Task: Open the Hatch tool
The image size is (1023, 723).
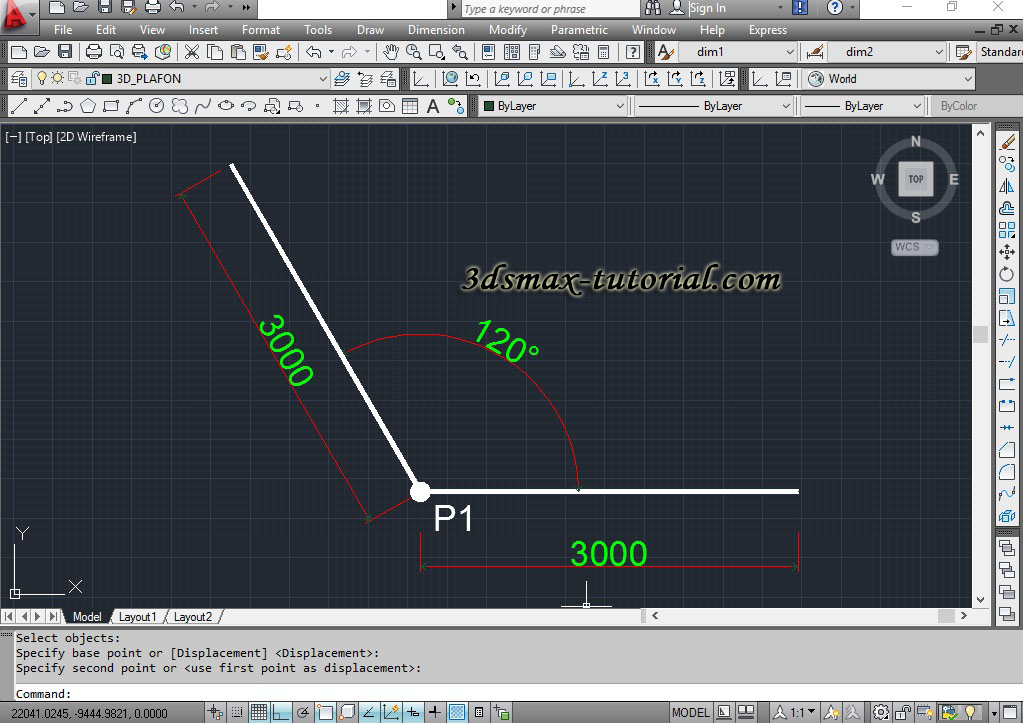Action: (341, 106)
